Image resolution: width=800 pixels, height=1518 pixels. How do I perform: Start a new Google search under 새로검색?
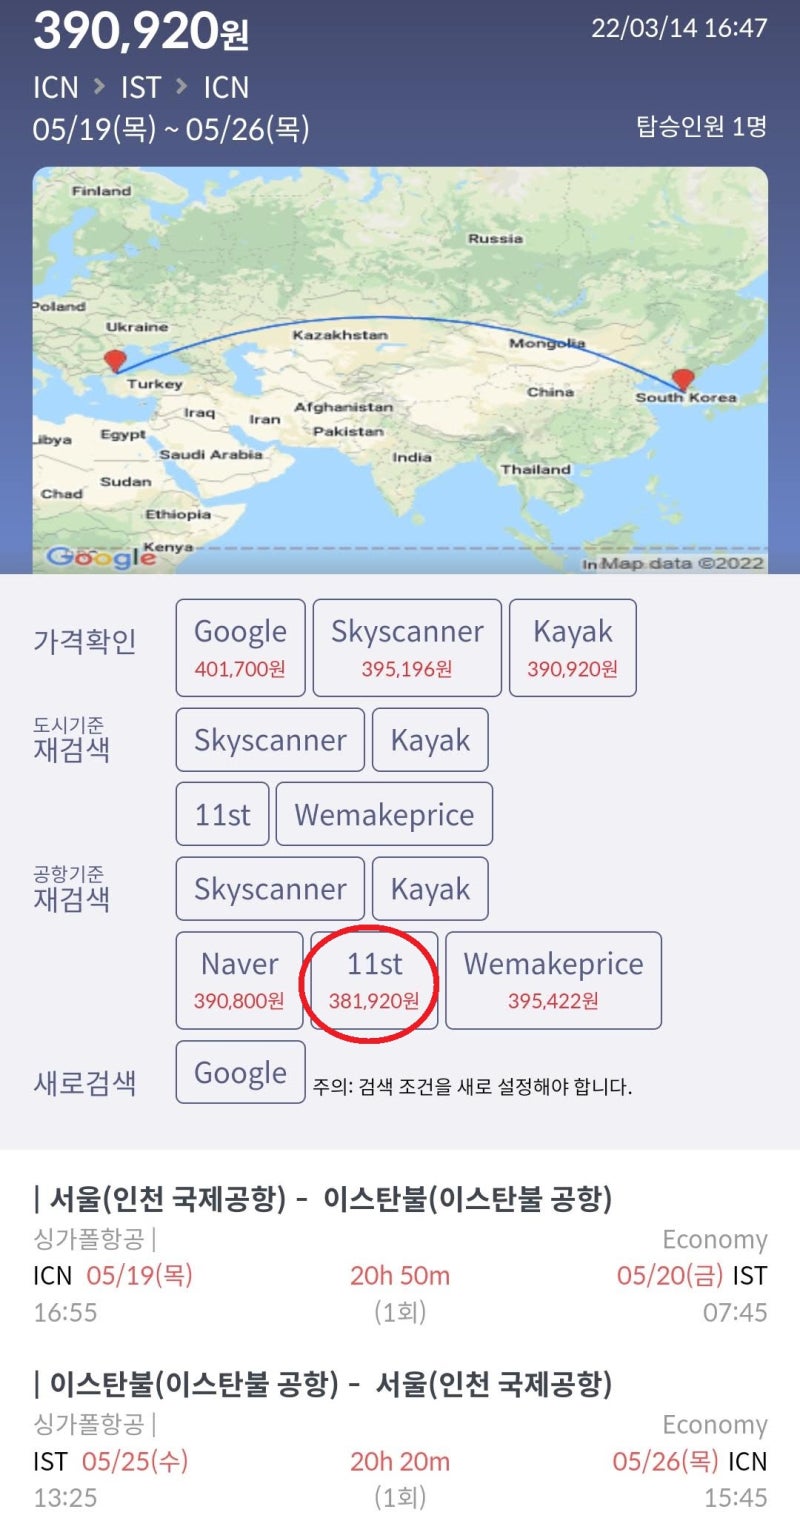tap(240, 1071)
